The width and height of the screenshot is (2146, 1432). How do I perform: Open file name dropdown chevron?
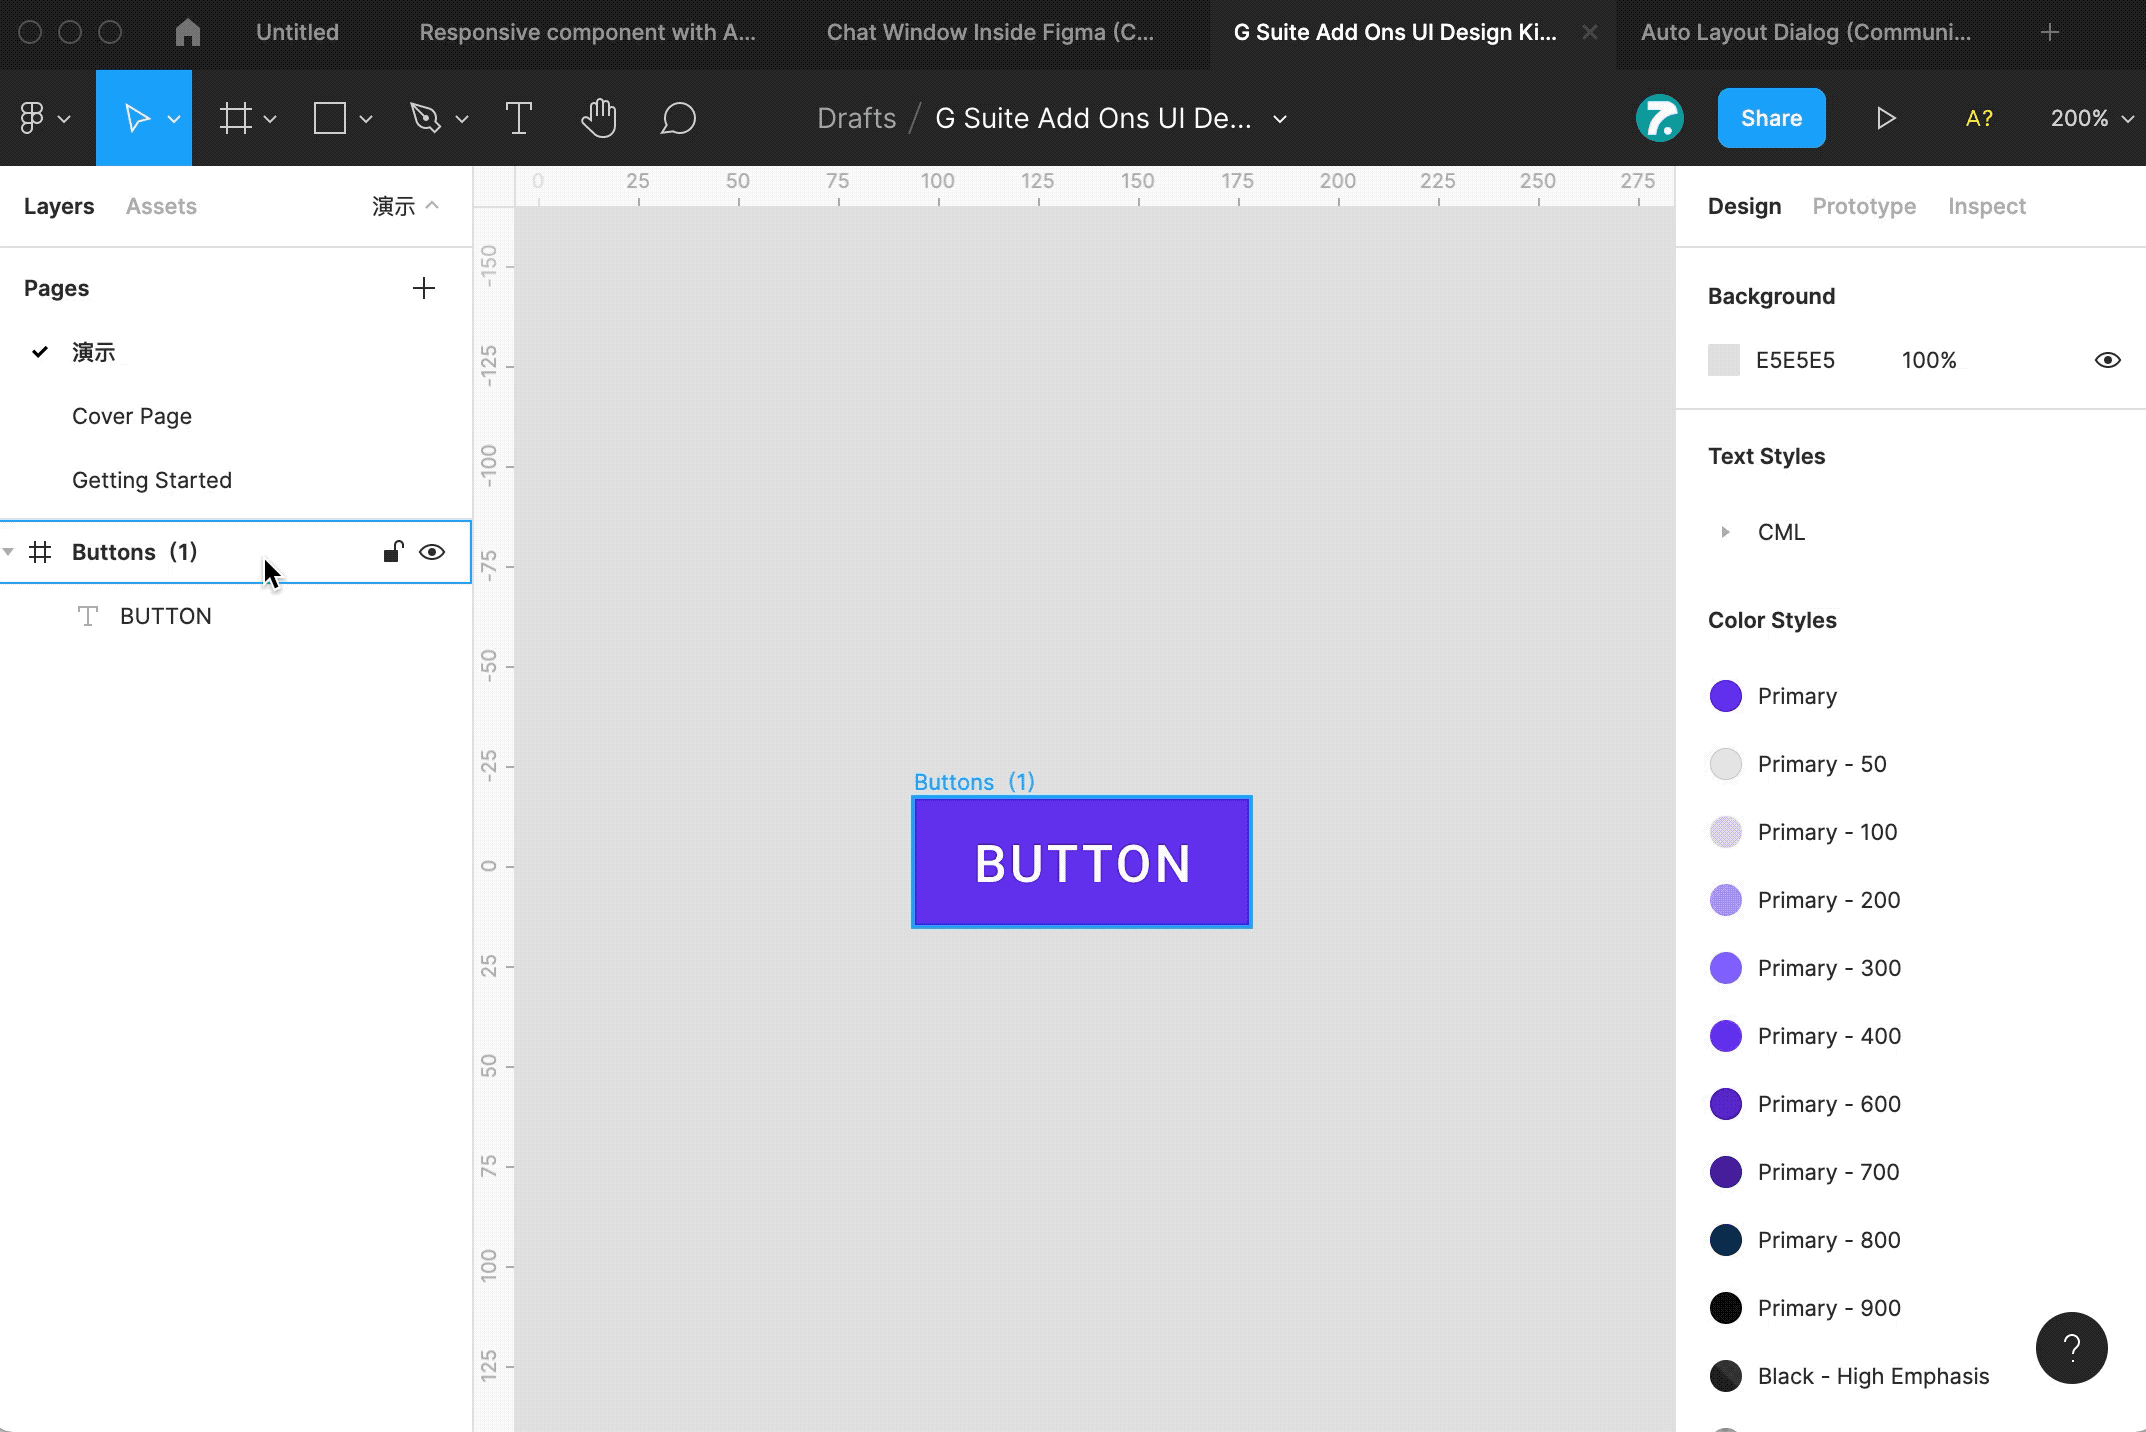click(1280, 119)
